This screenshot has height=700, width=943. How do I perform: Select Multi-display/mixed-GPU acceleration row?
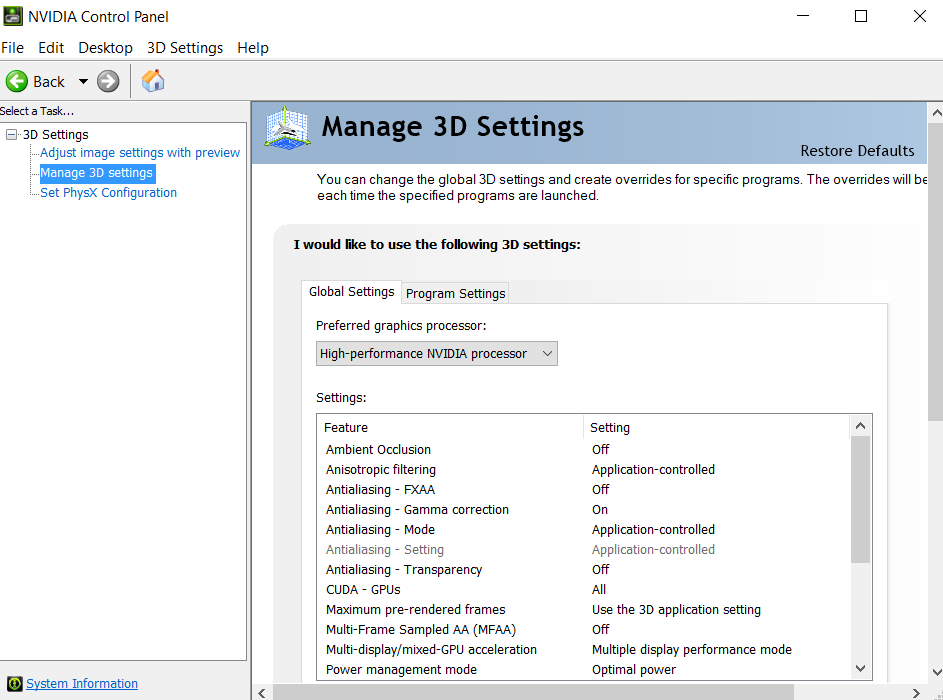point(583,649)
